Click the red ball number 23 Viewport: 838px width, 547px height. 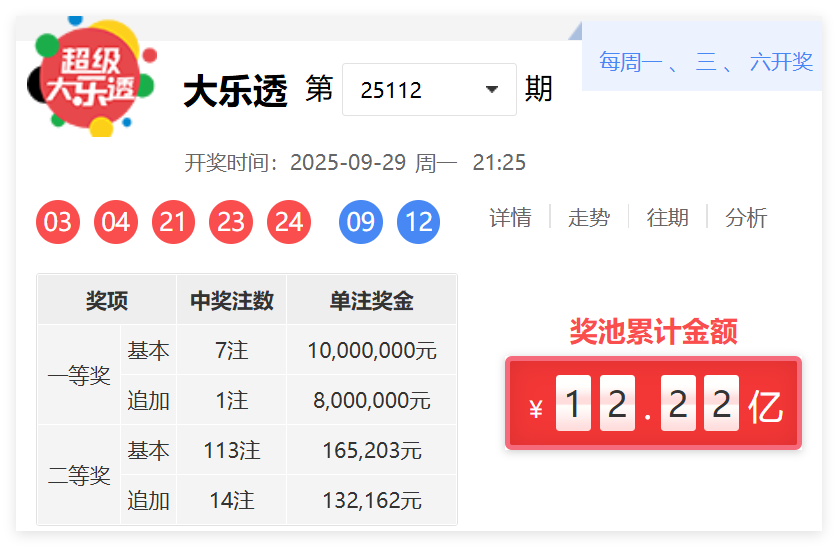coord(231,222)
